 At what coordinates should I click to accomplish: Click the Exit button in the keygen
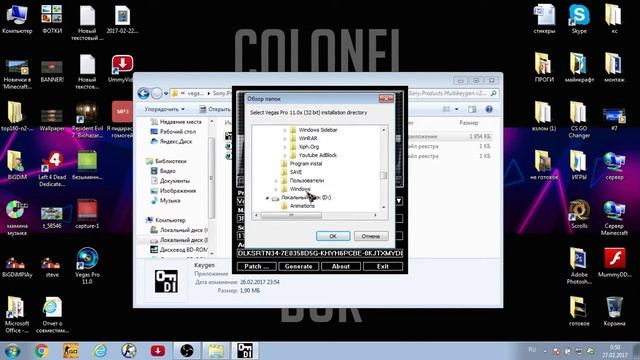coord(382,267)
